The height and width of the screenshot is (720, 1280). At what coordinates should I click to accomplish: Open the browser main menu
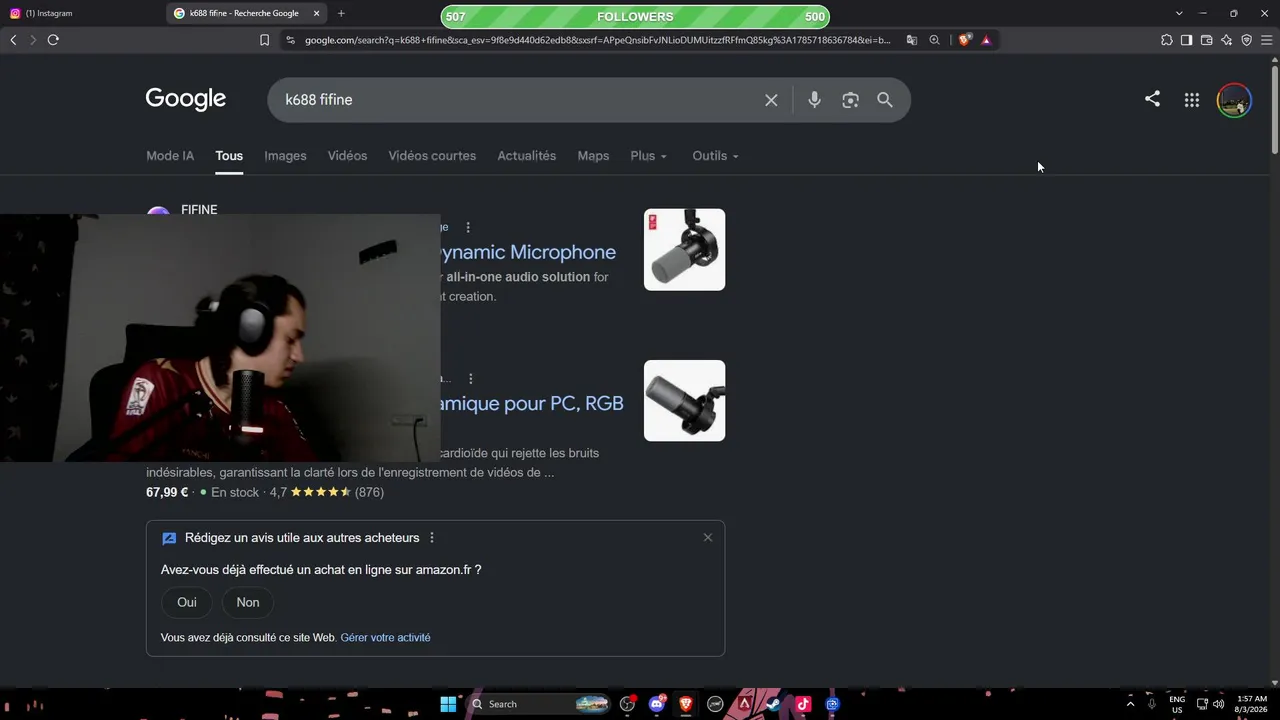[1266, 40]
